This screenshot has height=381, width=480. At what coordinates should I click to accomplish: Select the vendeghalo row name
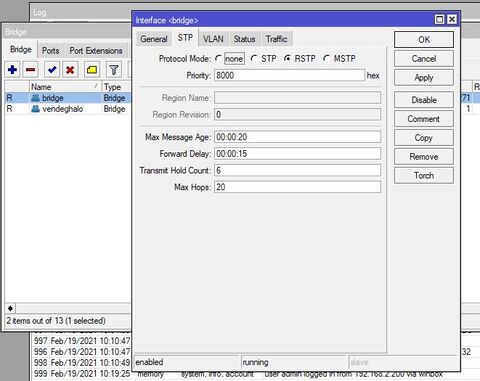point(63,109)
